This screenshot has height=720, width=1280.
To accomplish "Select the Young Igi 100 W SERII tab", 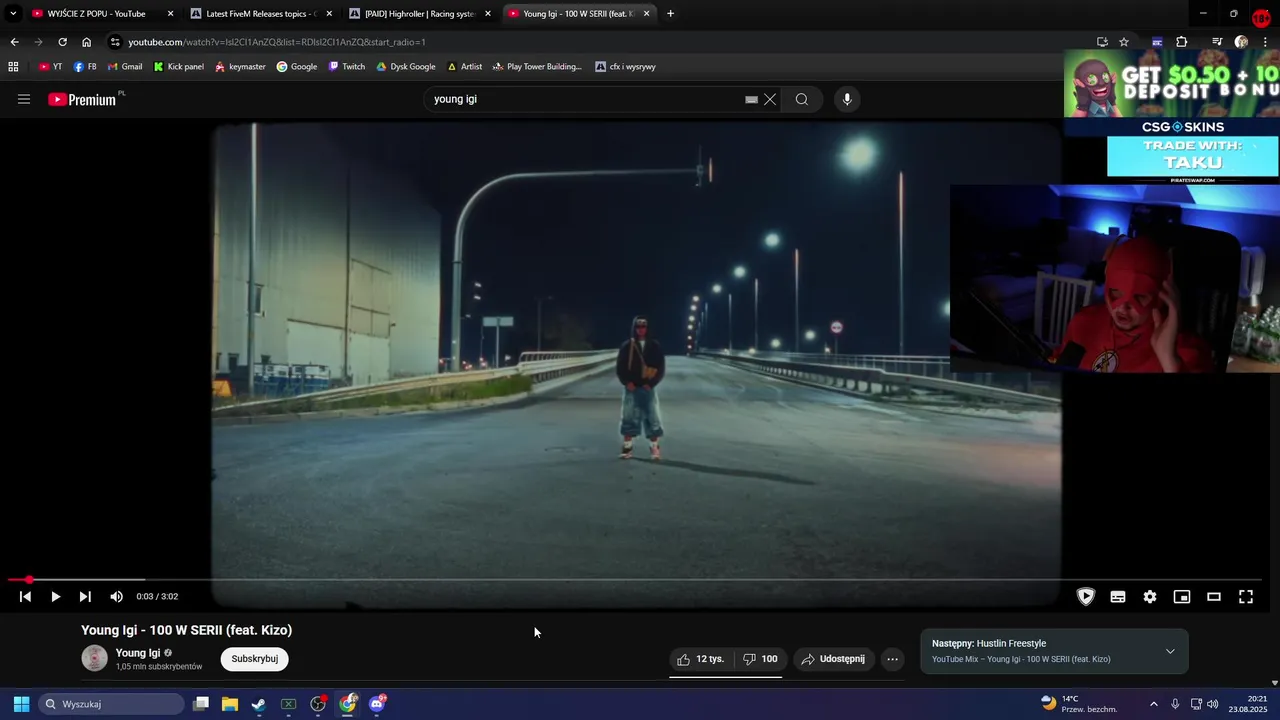I will (x=578, y=14).
